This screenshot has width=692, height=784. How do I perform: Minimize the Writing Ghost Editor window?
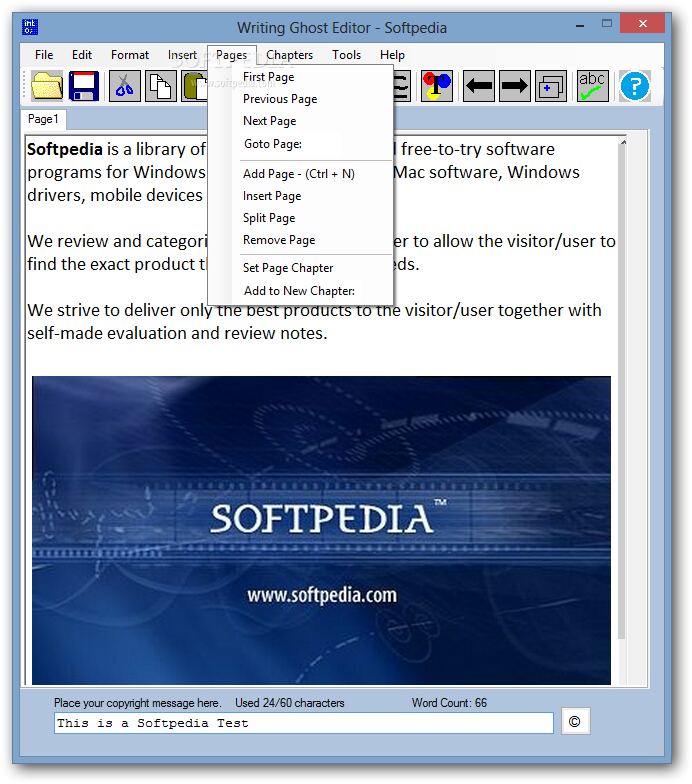[580, 24]
